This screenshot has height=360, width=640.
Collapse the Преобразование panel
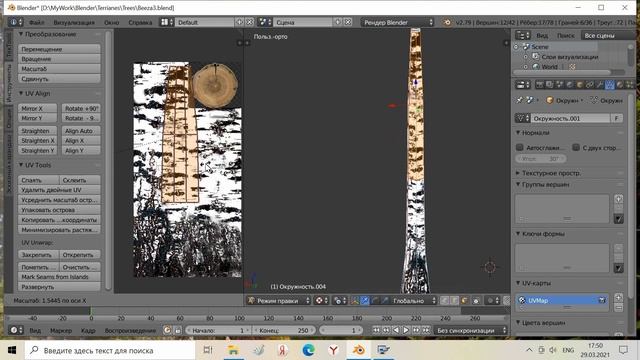click(x=21, y=34)
